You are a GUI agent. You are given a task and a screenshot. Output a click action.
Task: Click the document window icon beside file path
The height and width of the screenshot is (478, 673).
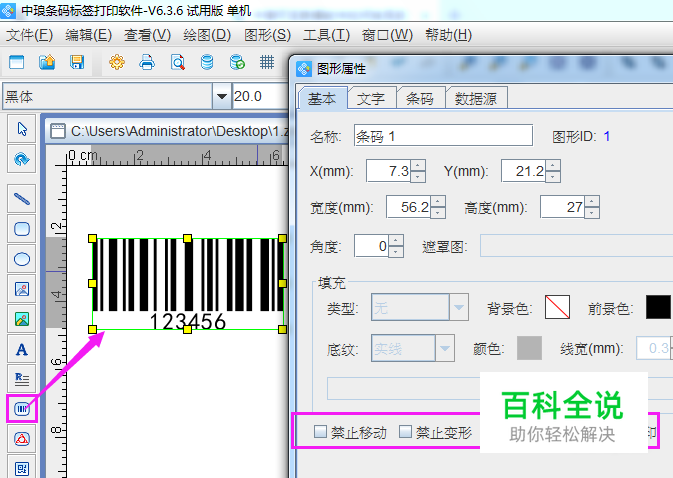(x=58, y=131)
